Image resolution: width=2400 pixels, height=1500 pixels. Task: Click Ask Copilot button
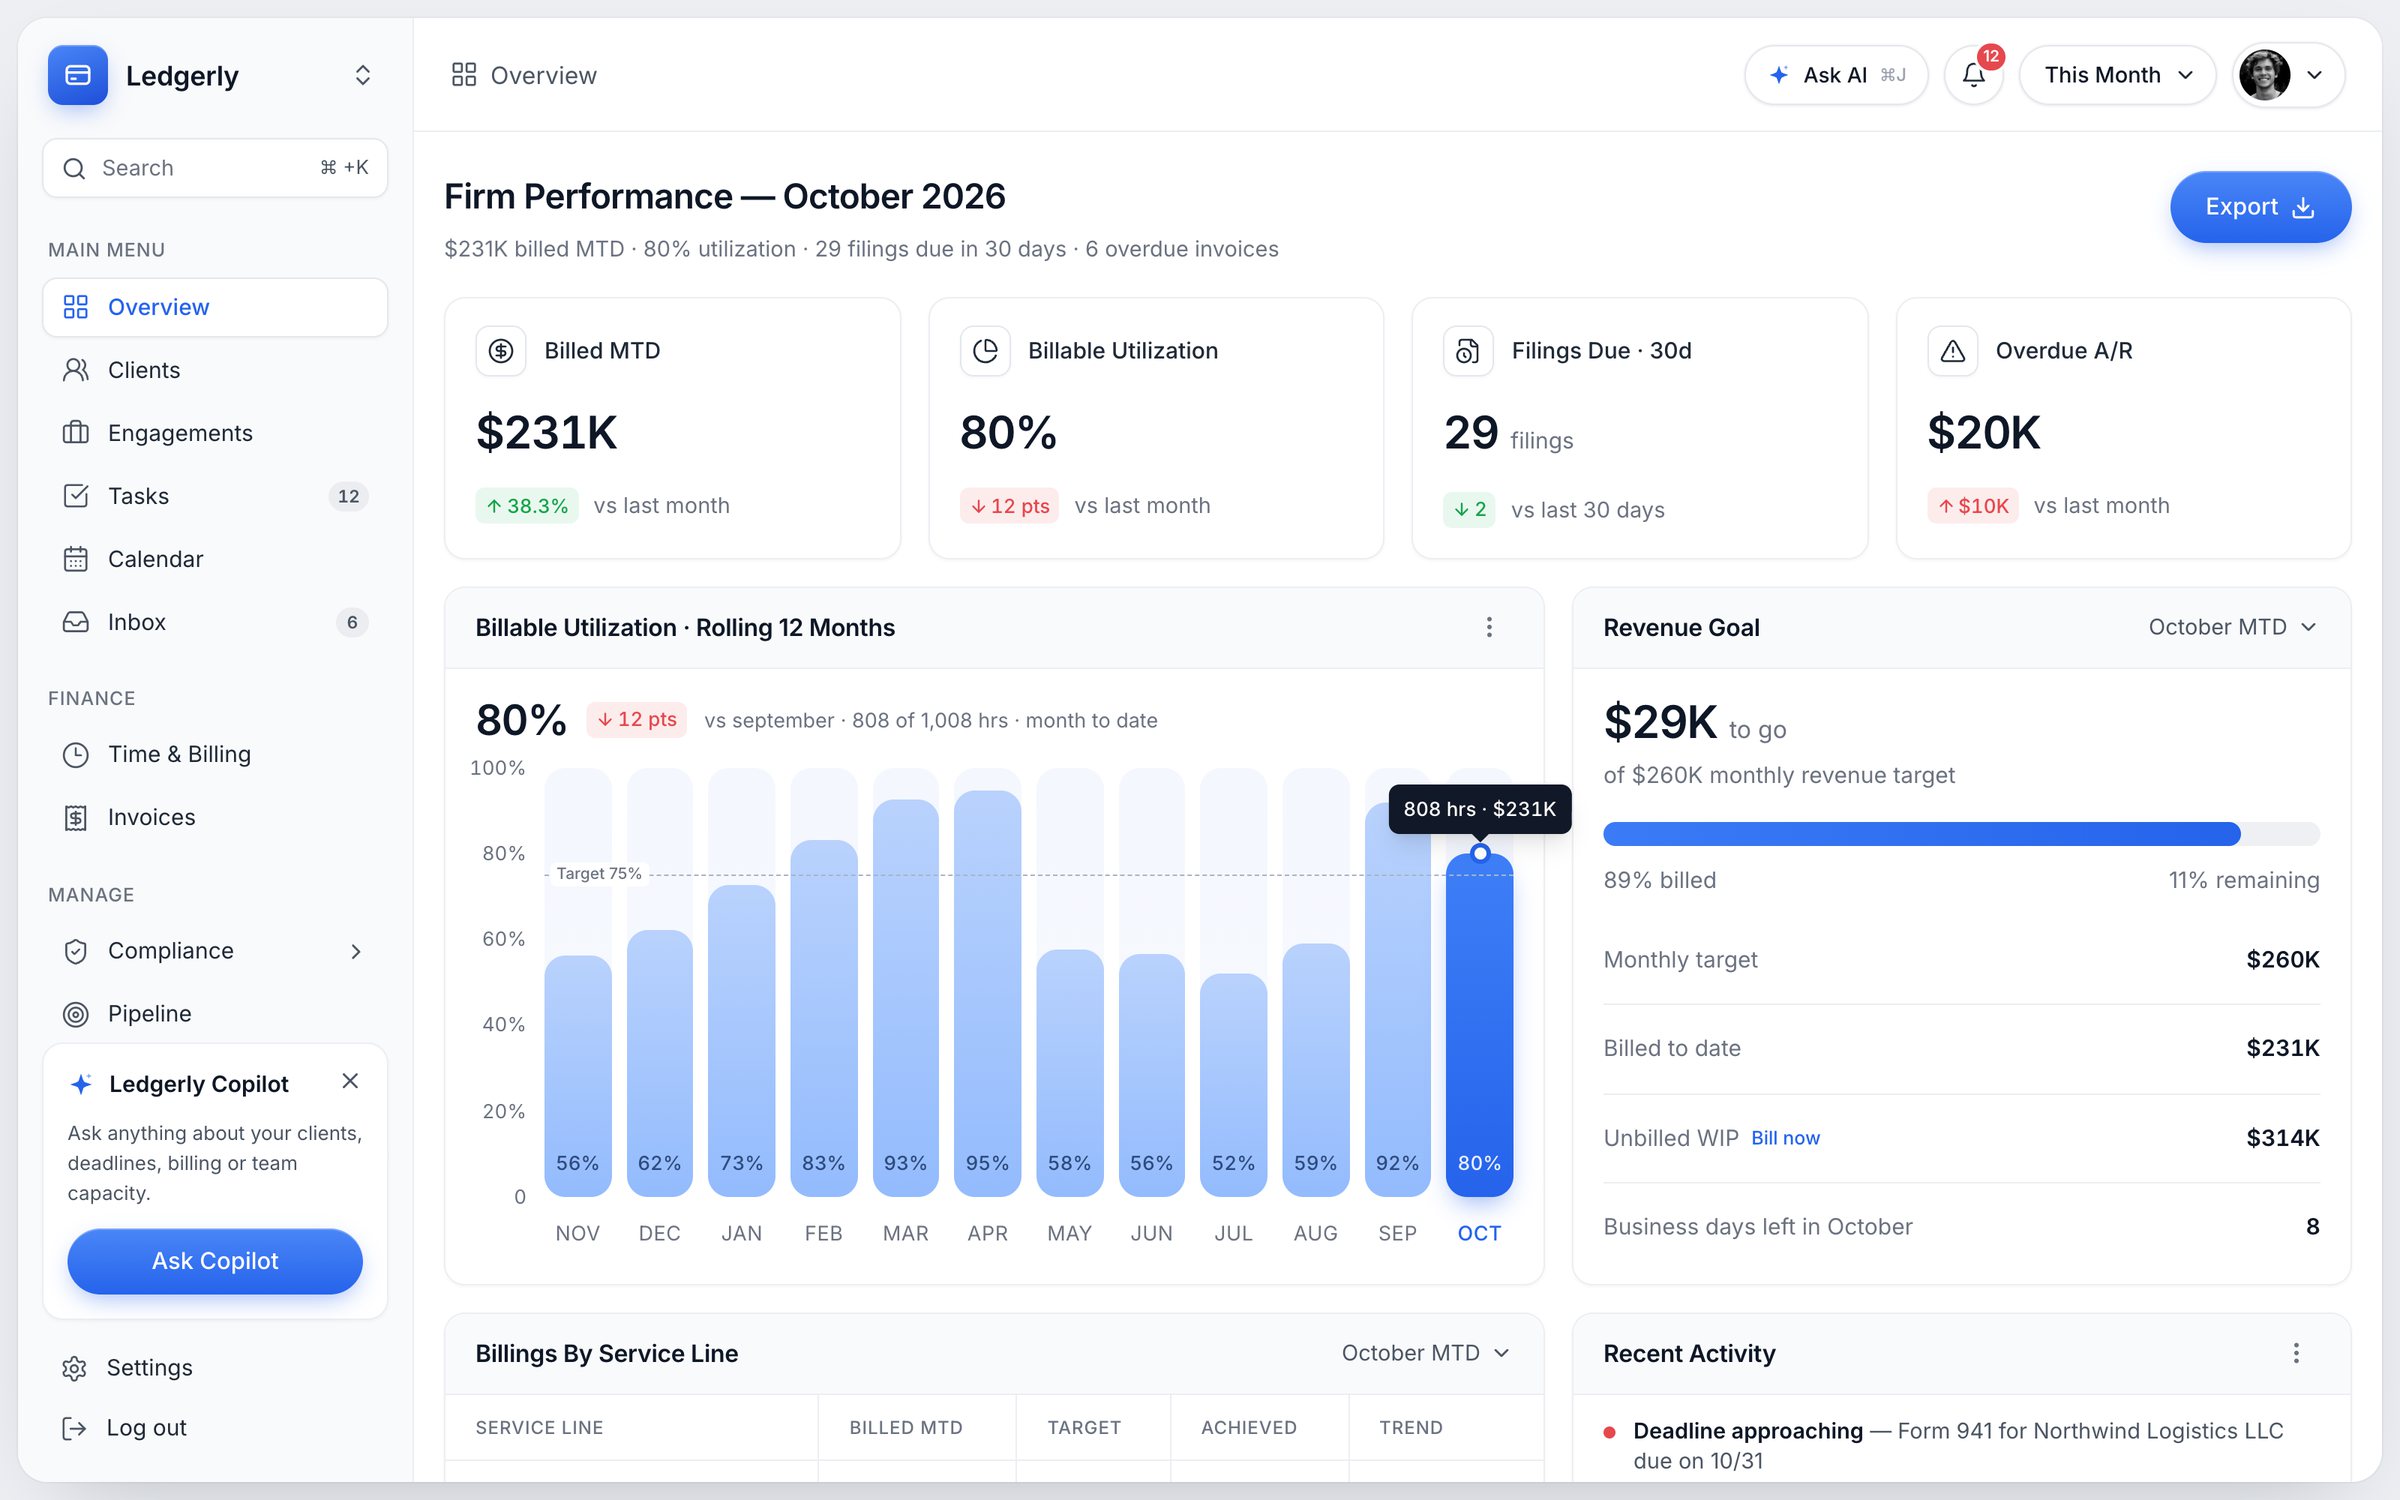pyautogui.click(x=215, y=1261)
